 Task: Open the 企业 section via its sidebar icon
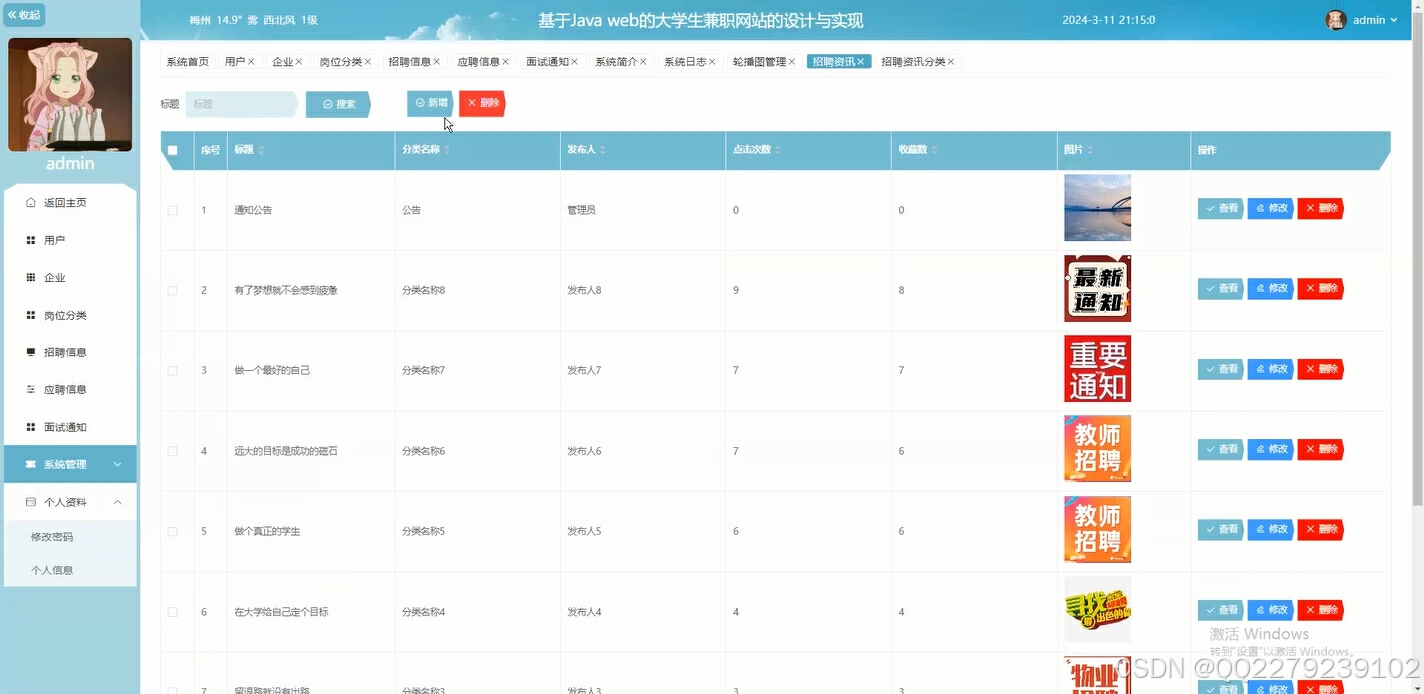[31, 277]
